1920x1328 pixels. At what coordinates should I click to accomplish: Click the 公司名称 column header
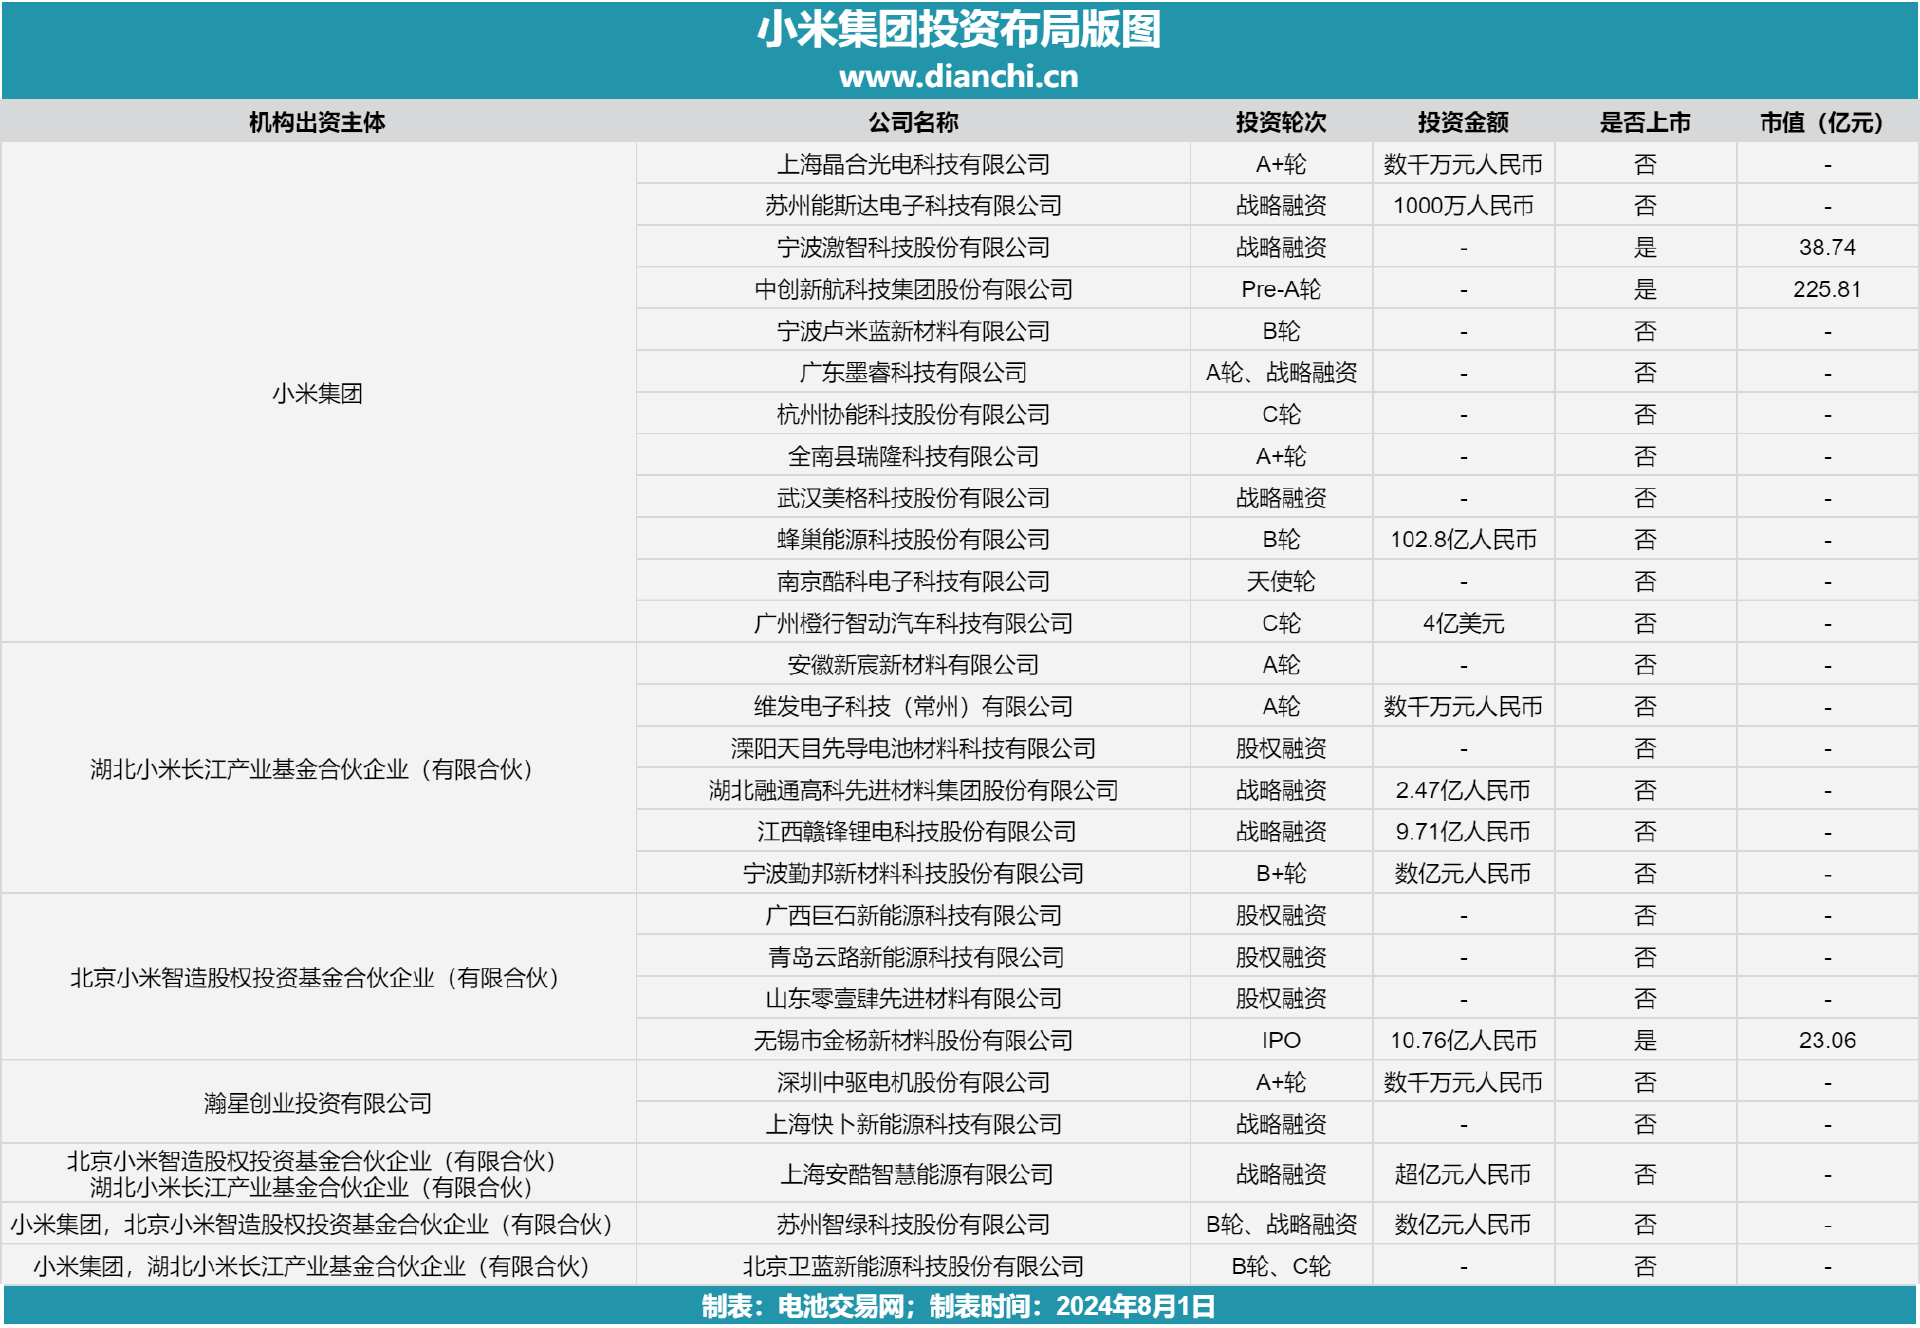pyautogui.click(x=913, y=122)
